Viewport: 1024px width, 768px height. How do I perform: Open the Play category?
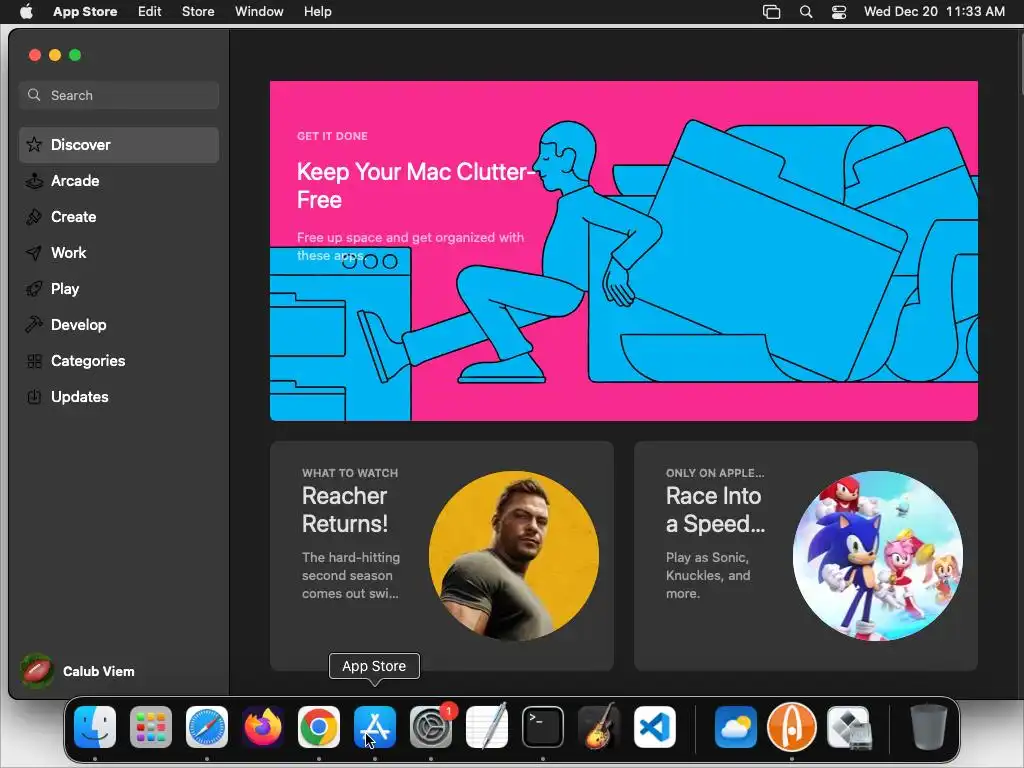pos(119,289)
